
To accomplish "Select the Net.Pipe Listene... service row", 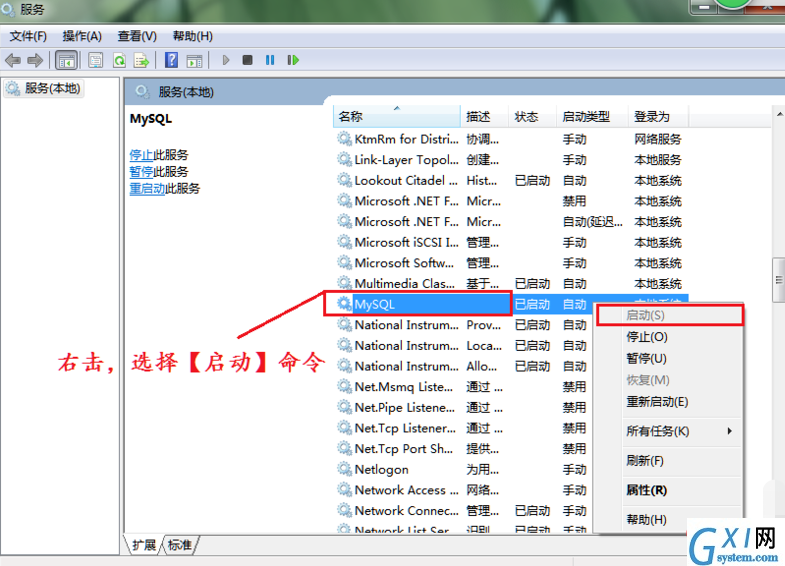I will (x=463, y=407).
